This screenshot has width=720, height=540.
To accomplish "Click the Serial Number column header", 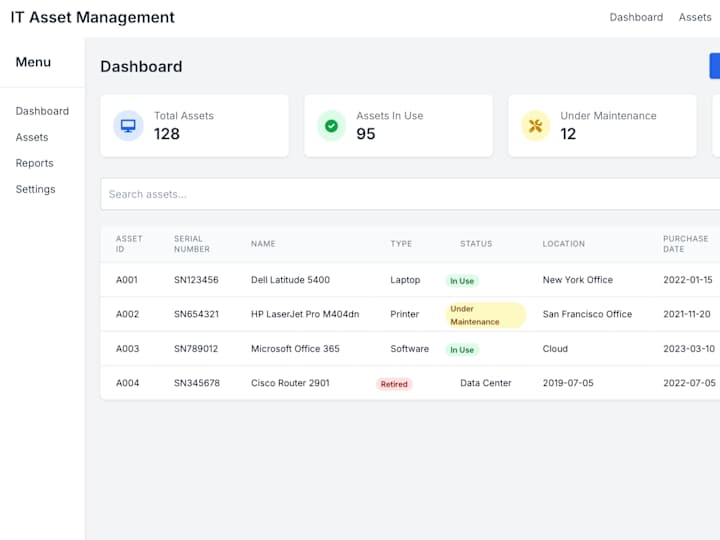I will 191,244.
